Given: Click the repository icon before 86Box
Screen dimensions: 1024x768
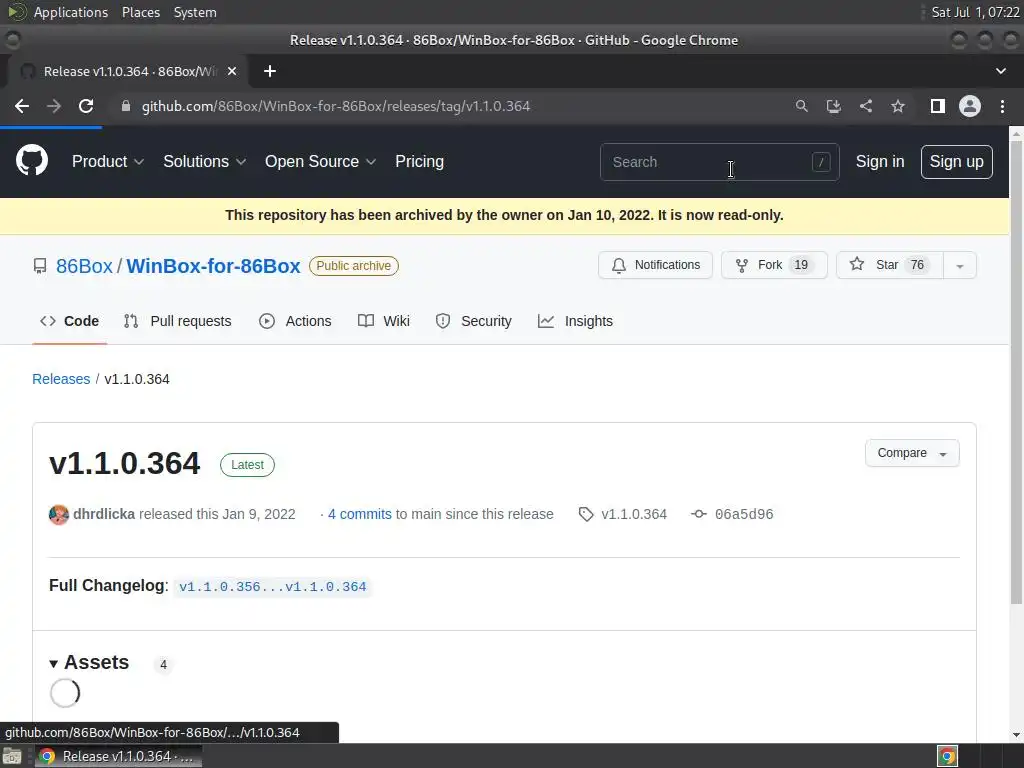Looking at the screenshot, I should [40, 266].
